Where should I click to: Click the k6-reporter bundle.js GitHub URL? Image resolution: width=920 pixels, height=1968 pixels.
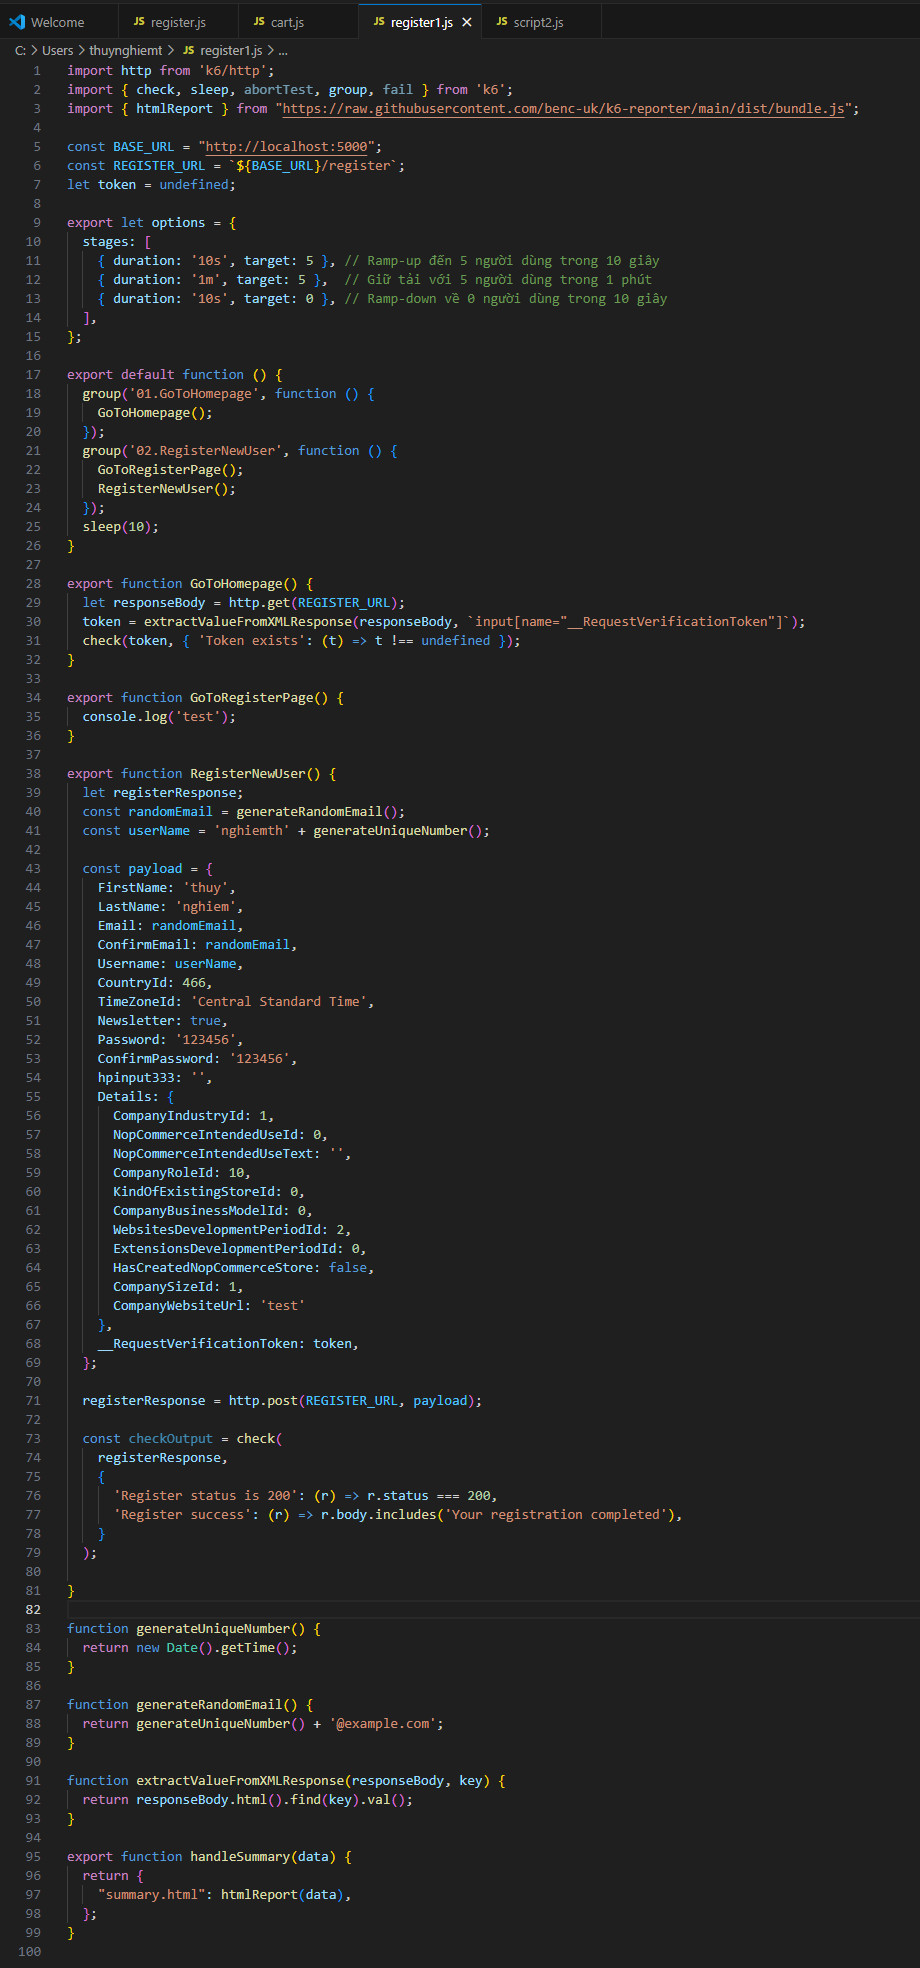564,108
